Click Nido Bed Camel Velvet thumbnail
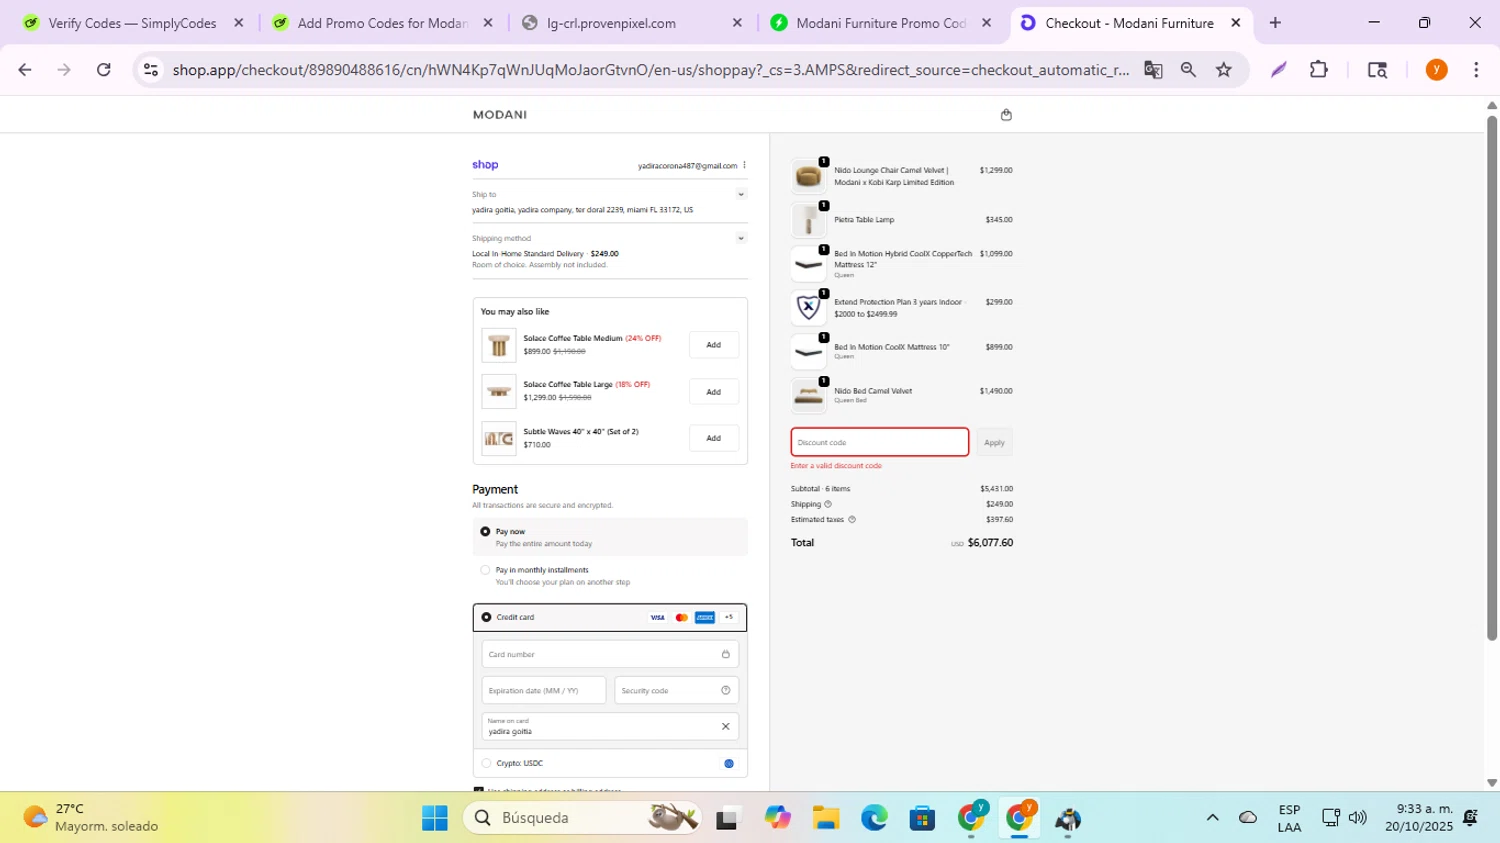This screenshot has width=1500, height=843. point(808,396)
